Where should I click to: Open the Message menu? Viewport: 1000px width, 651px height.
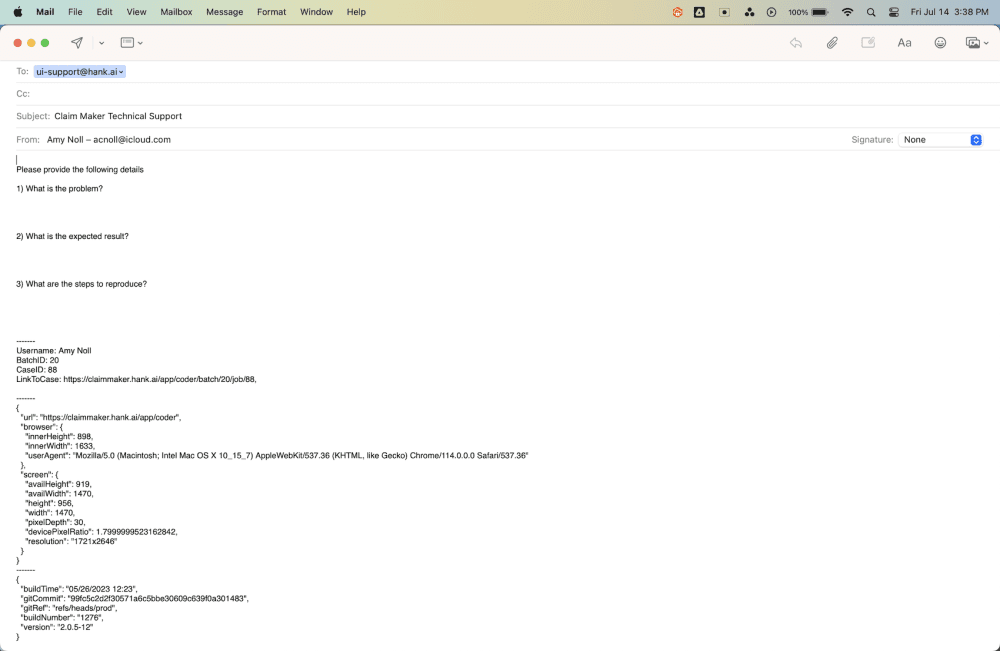(x=224, y=11)
